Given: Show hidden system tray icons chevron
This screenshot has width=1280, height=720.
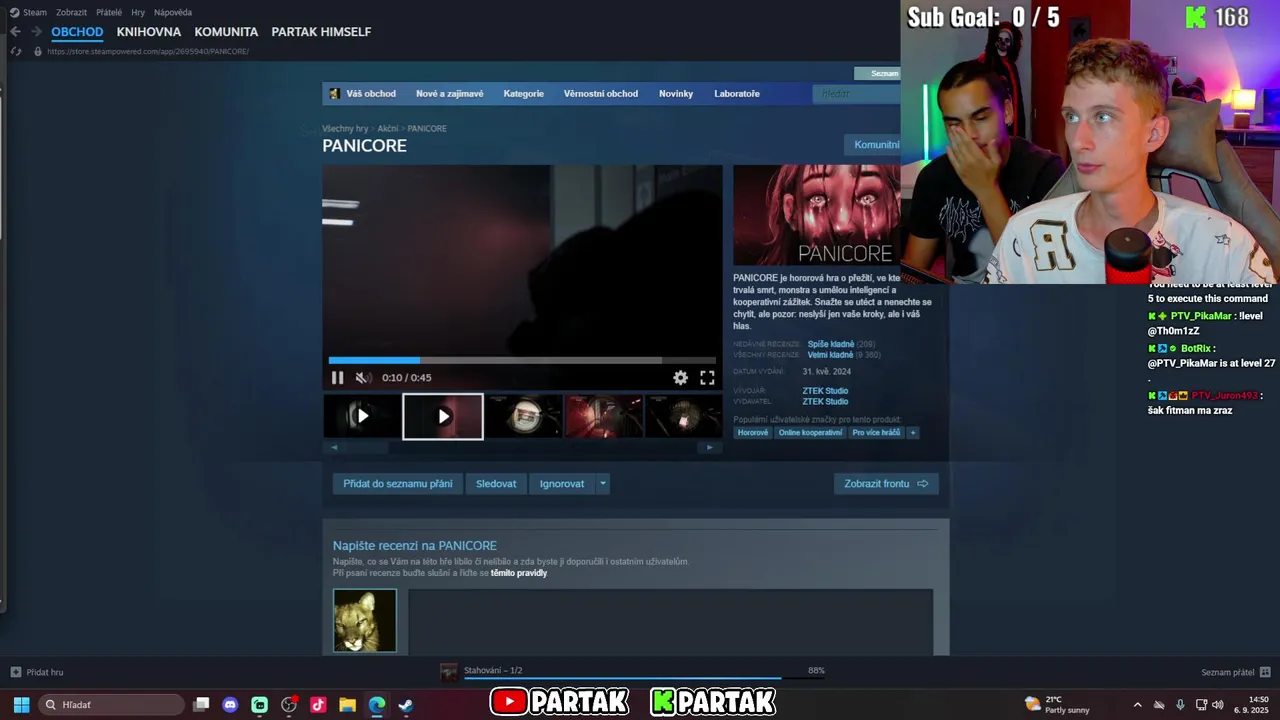Looking at the screenshot, I should click(1137, 705).
